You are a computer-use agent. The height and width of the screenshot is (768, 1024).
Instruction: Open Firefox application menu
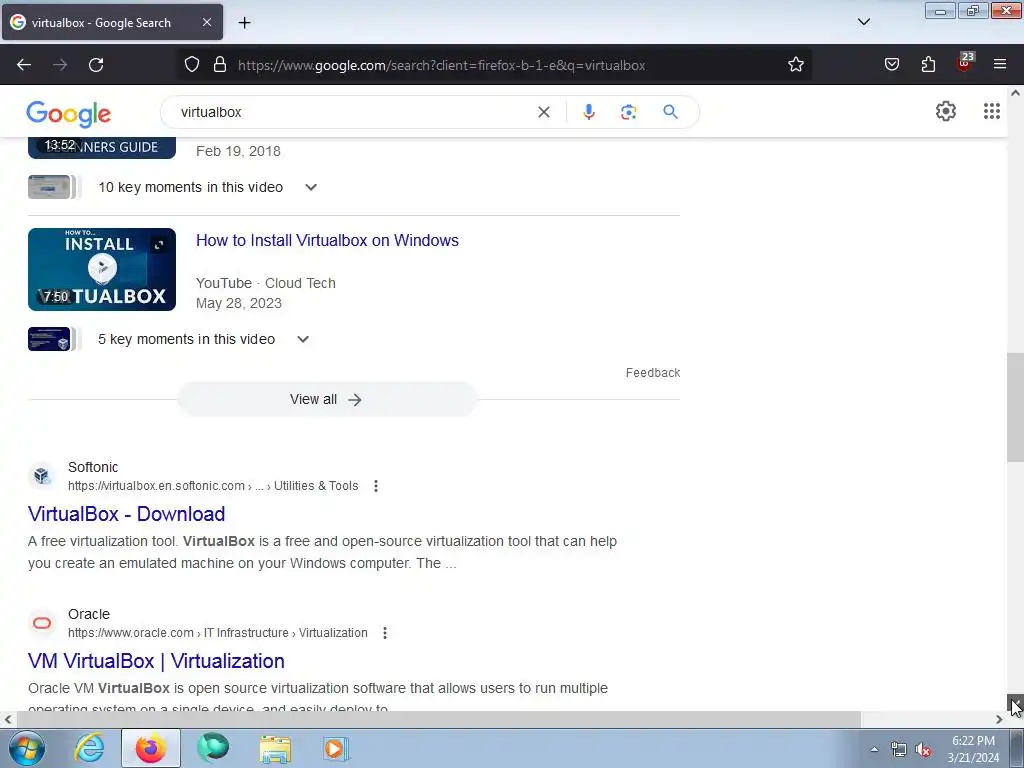click(1000, 65)
